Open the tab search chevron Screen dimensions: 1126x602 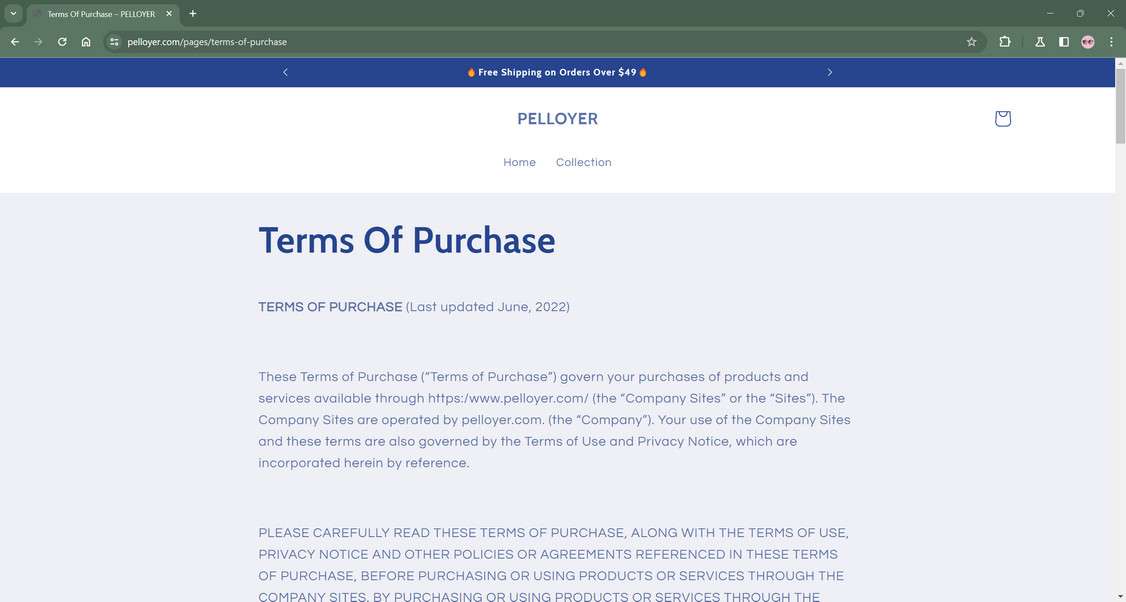coord(14,13)
